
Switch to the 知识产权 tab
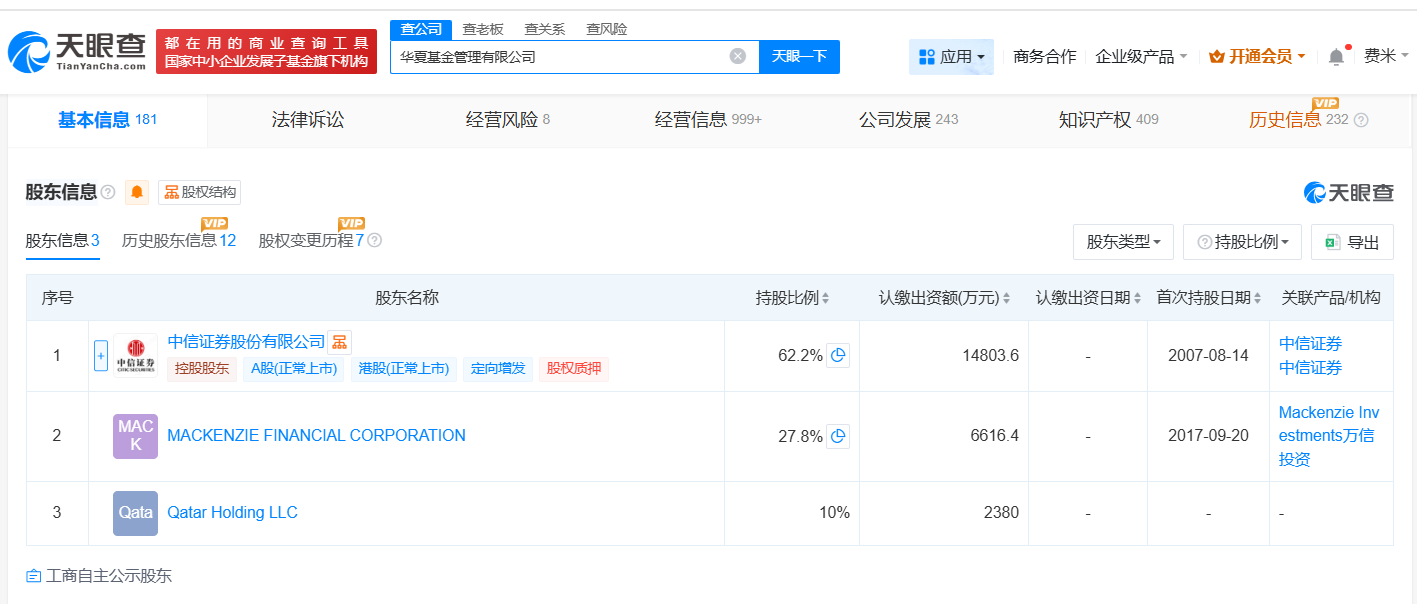point(1095,120)
